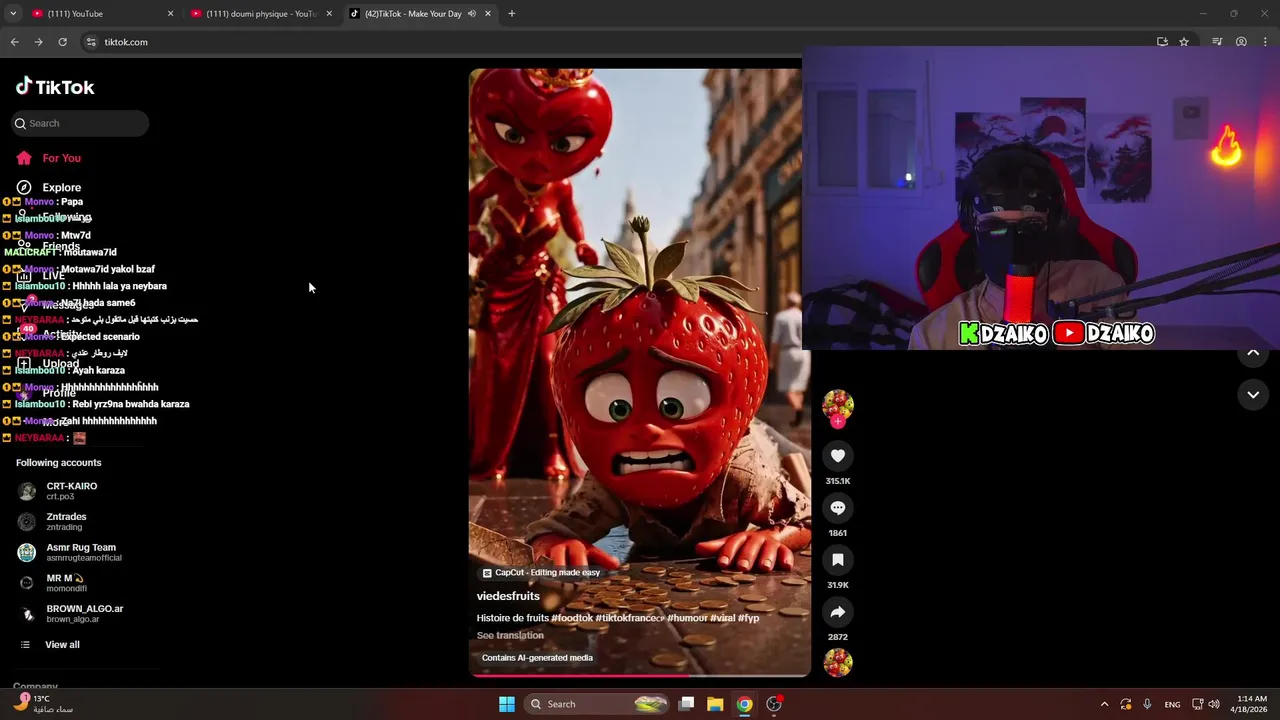Click the #humour hashtag
1280x720 pixels.
pos(687,618)
